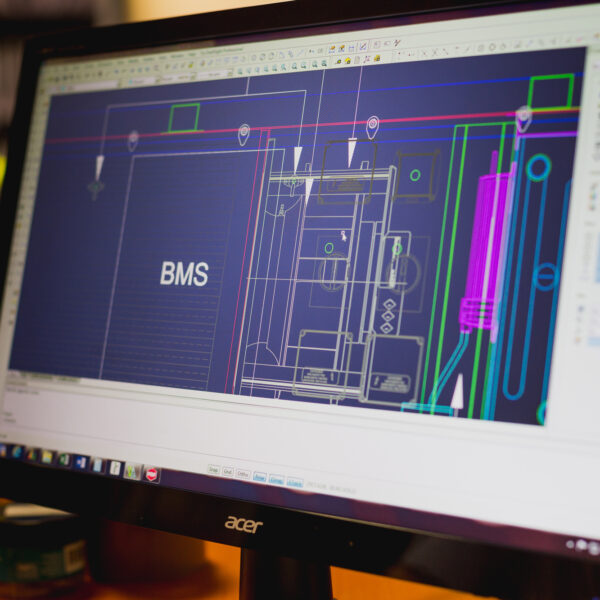Viewport: 600px width, 600px height.
Task: Click the white arrow marker near bottom right
Action: click(x=457, y=394)
